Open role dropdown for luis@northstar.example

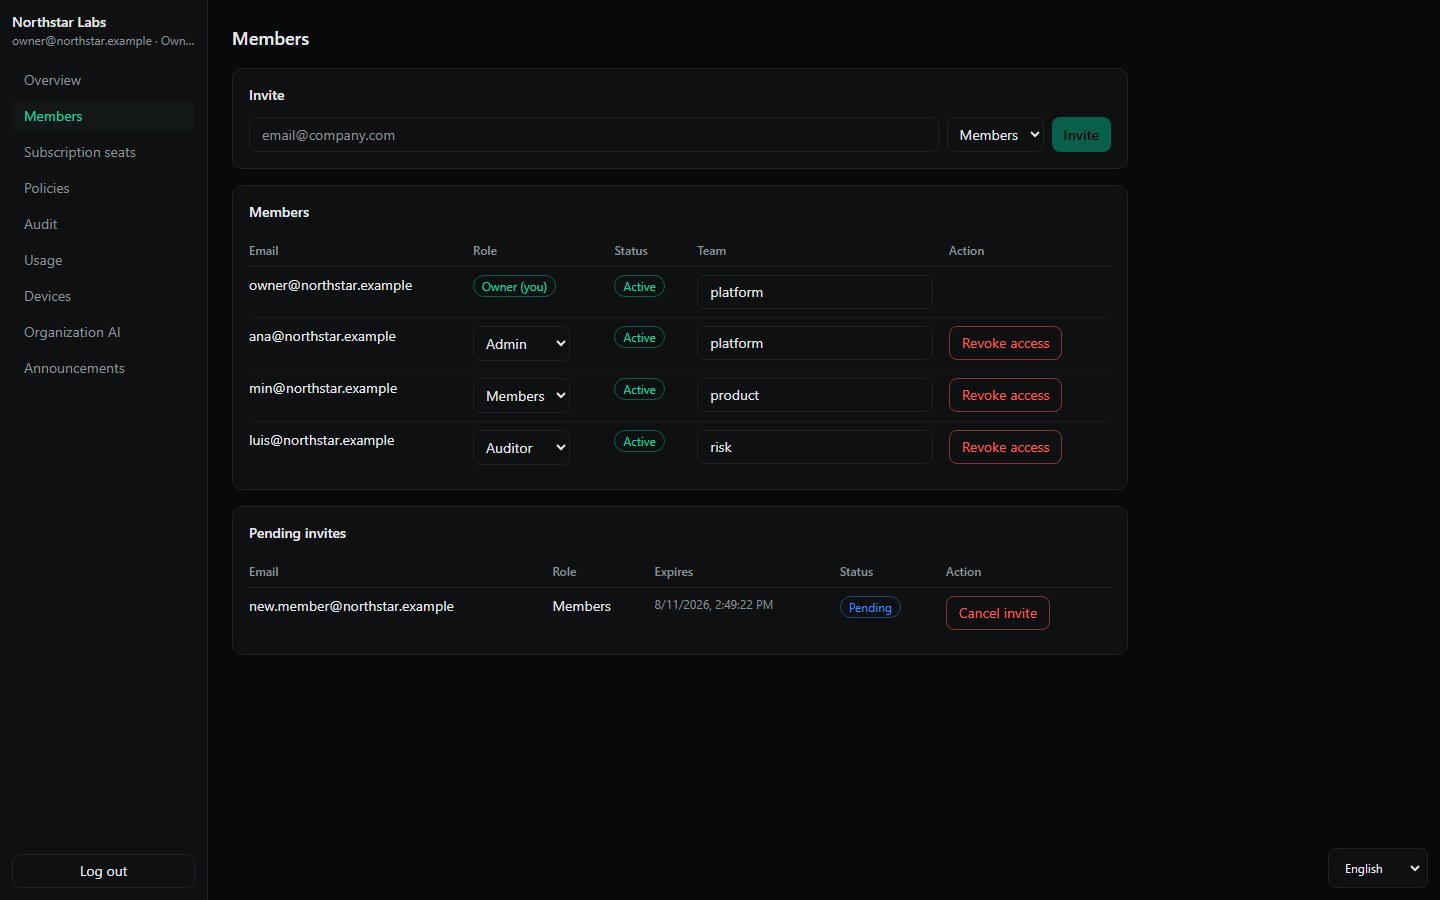click(x=521, y=447)
